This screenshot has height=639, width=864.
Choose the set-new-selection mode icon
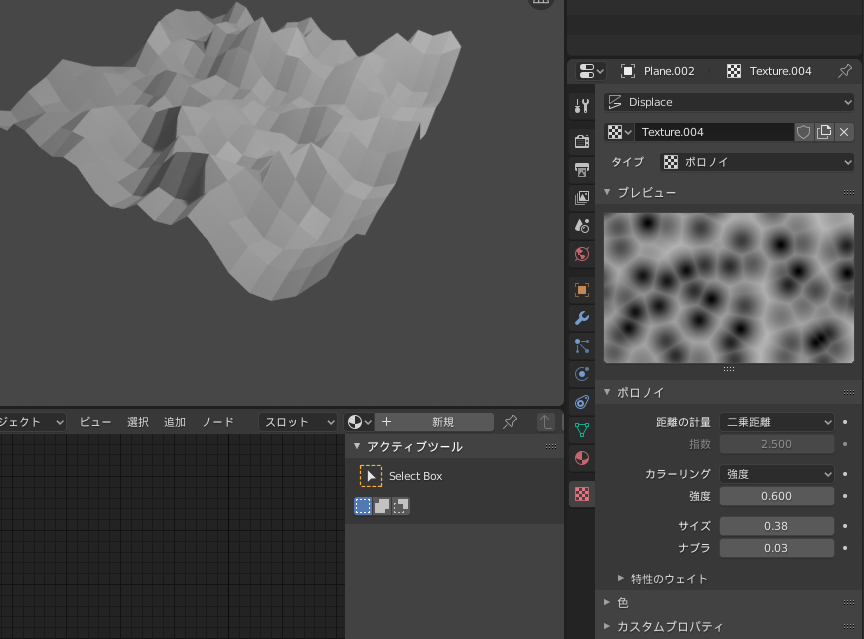click(363, 506)
